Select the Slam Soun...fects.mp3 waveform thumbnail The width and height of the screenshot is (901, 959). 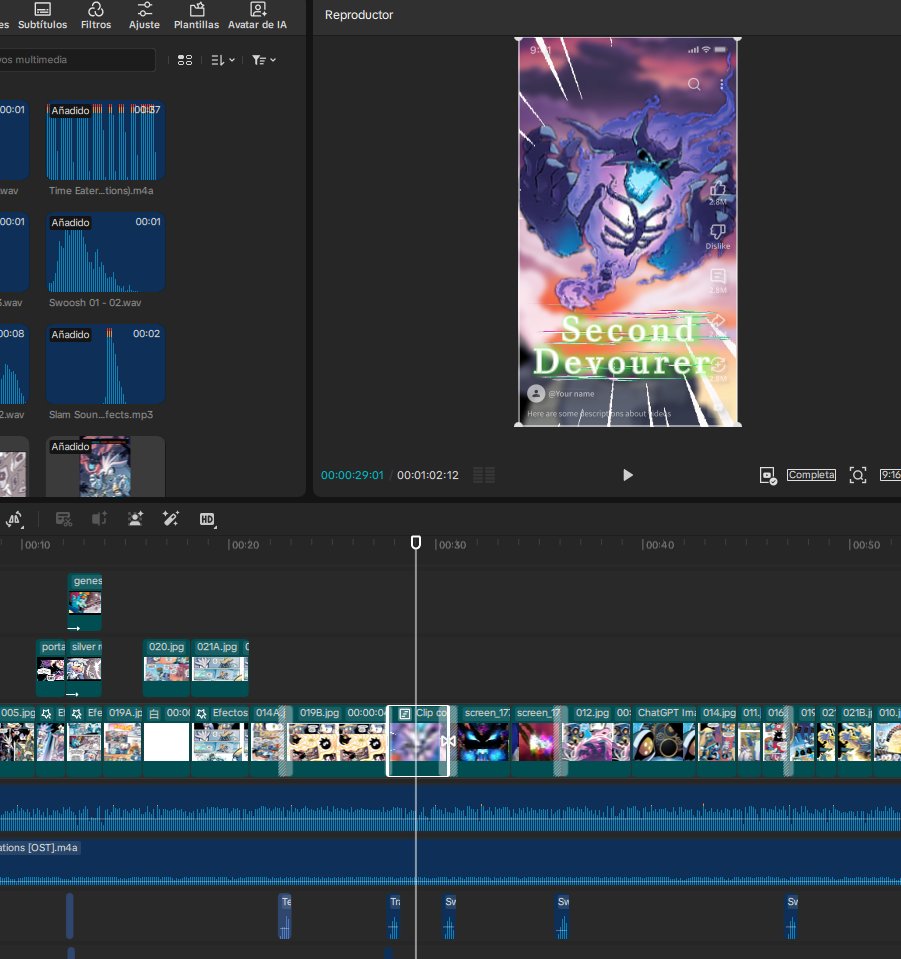(105, 365)
